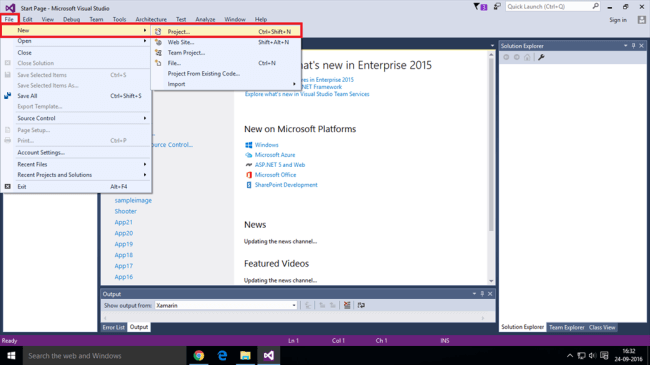The width and height of the screenshot is (650, 365).
Task: Open the Windows Start menu
Action: (x=11, y=355)
